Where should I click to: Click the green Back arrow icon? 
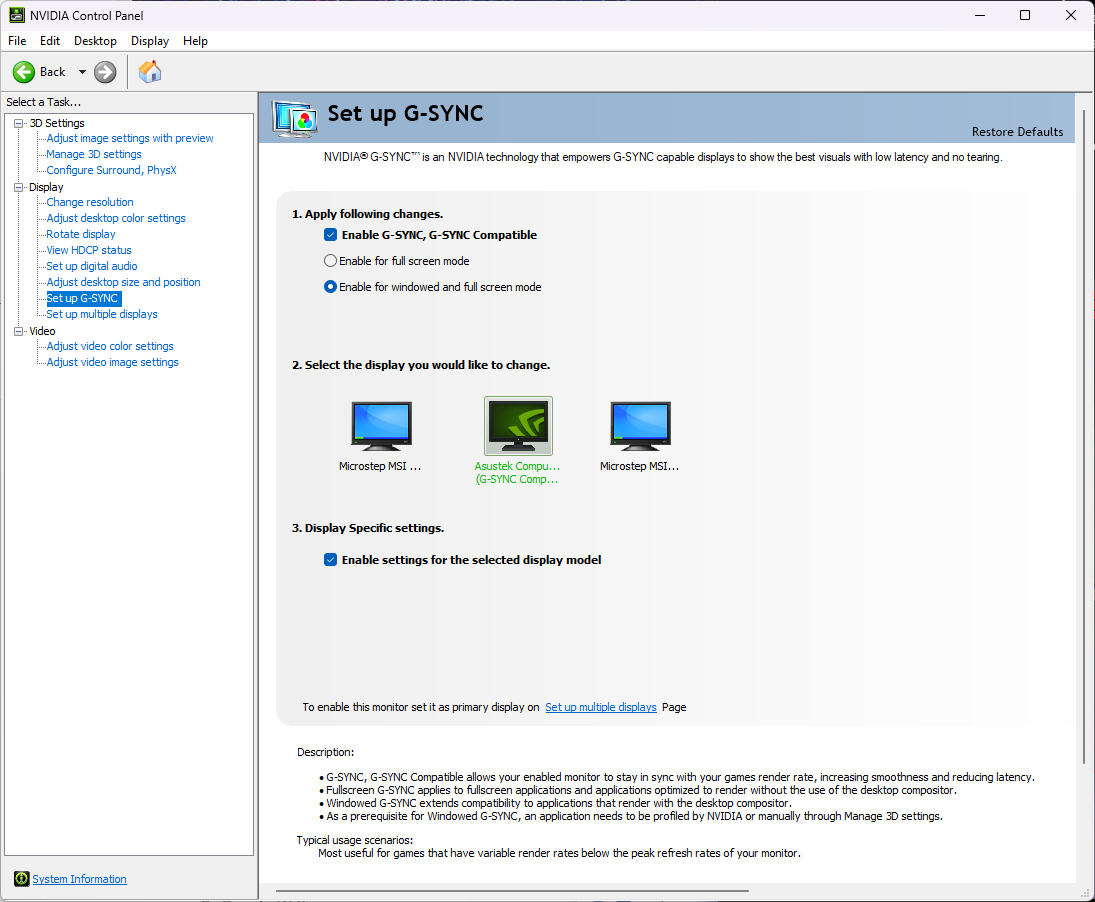(24, 72)
